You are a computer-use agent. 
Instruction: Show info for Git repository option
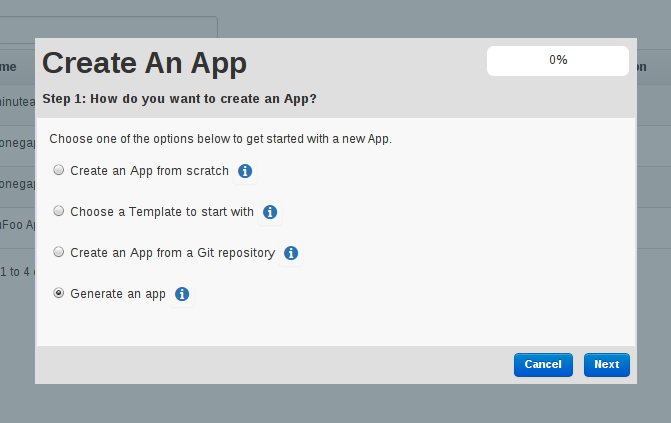tap(291, 253)
